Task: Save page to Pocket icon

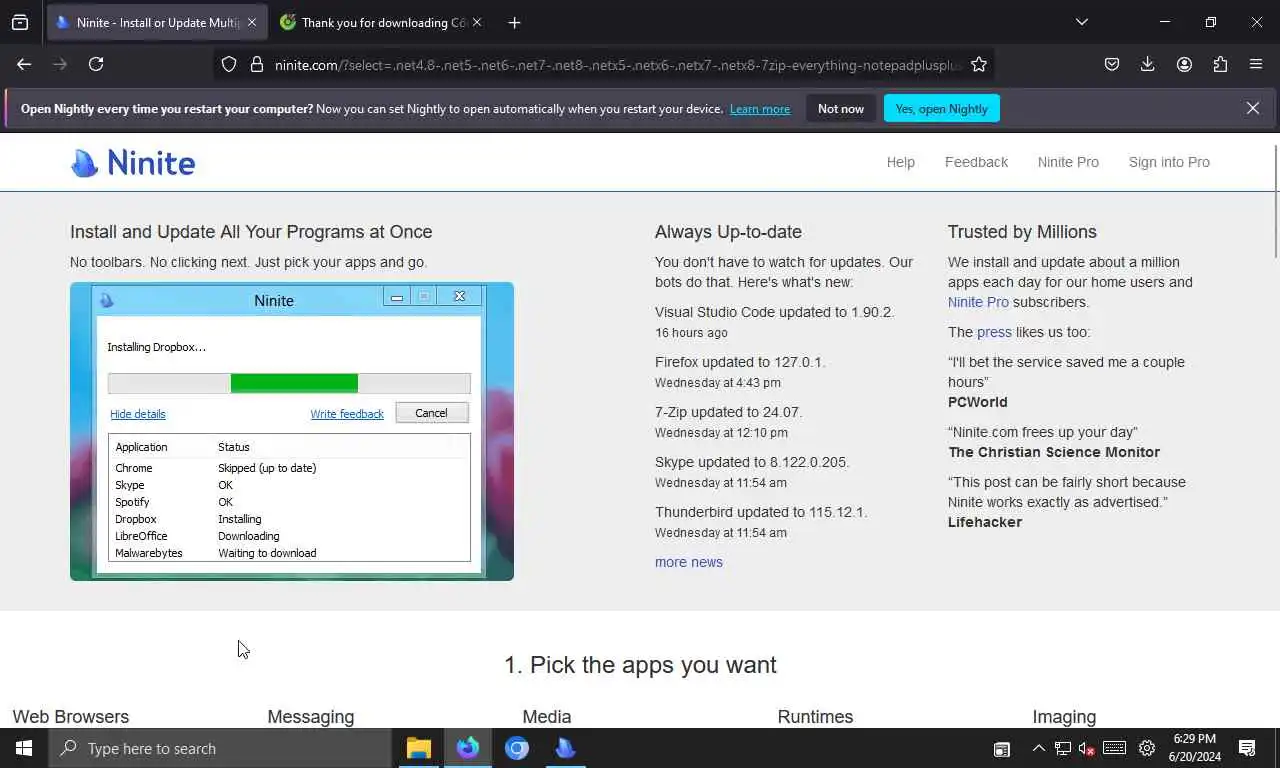Action: click(x=1112, y=64)
